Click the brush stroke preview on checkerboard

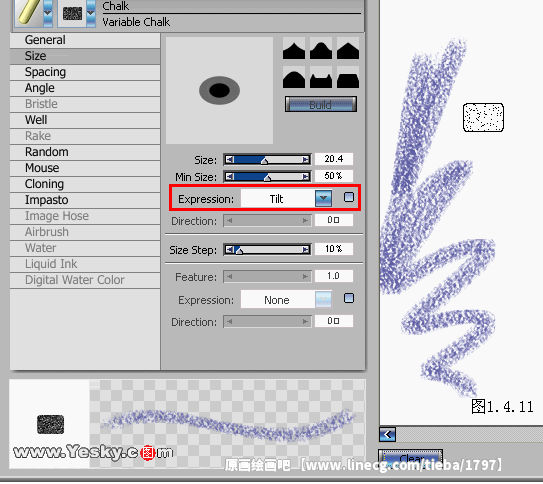click(228, 423)
